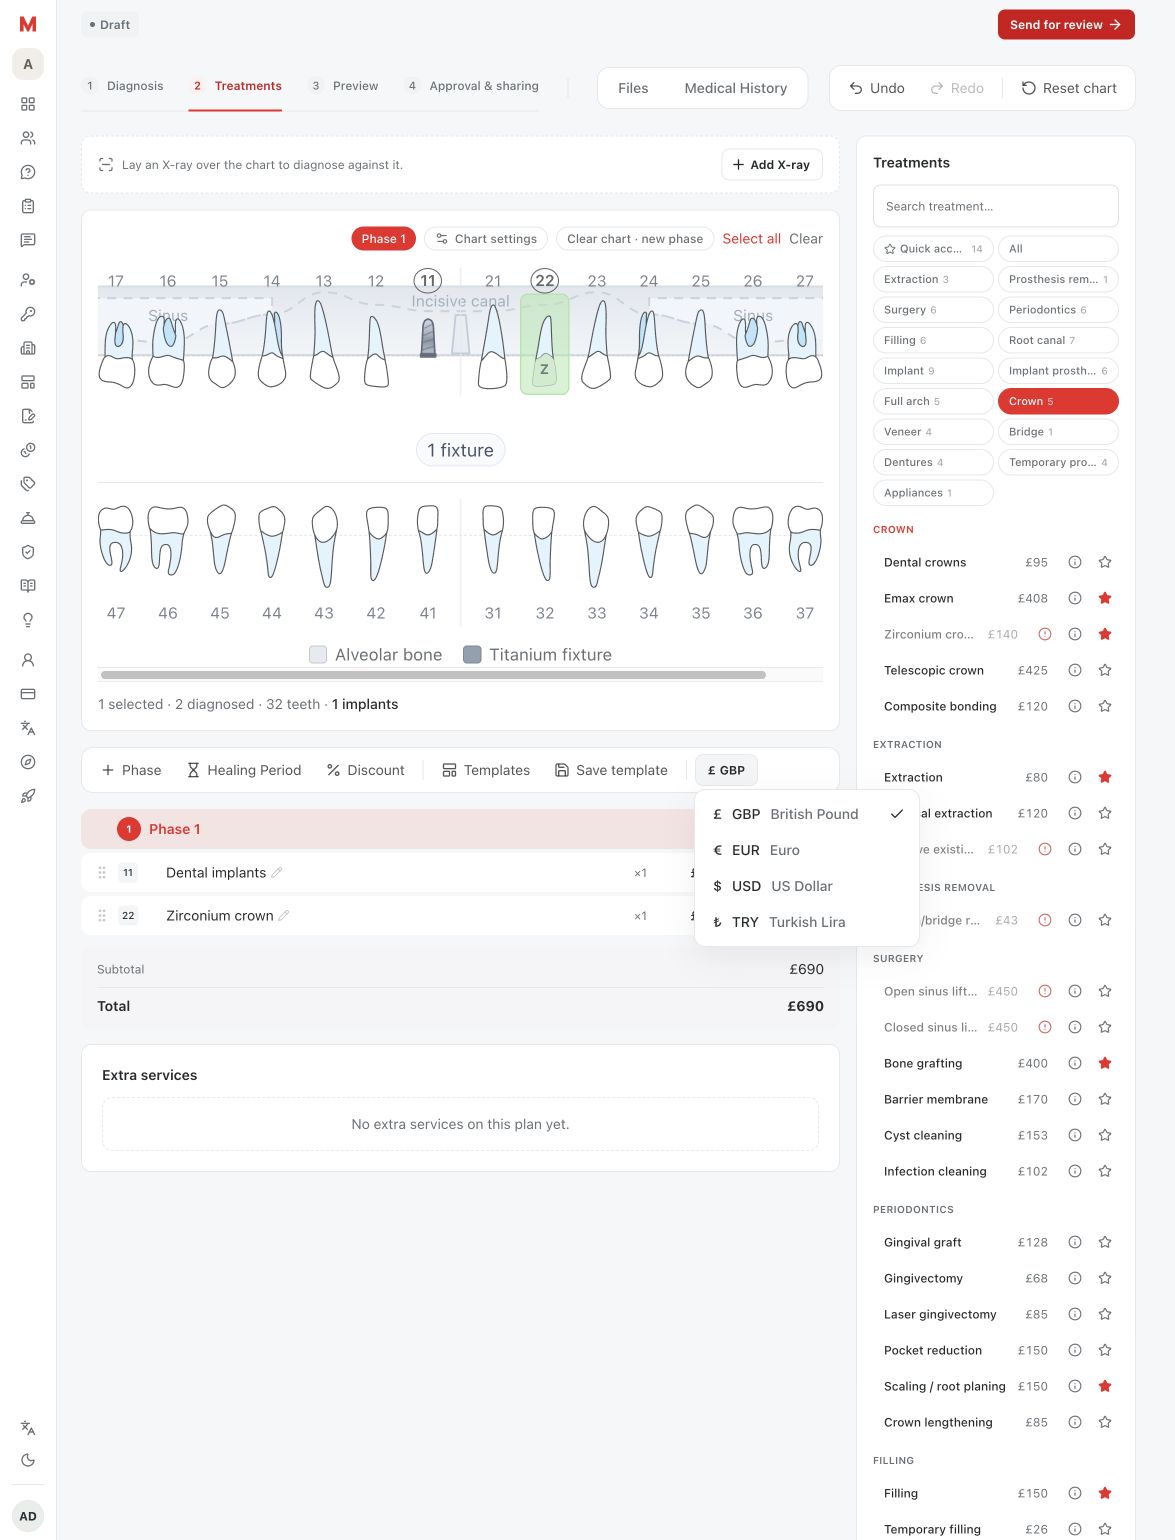
Task: Toggle favorite star for Dental crowns
Action: click(1105, 562)
